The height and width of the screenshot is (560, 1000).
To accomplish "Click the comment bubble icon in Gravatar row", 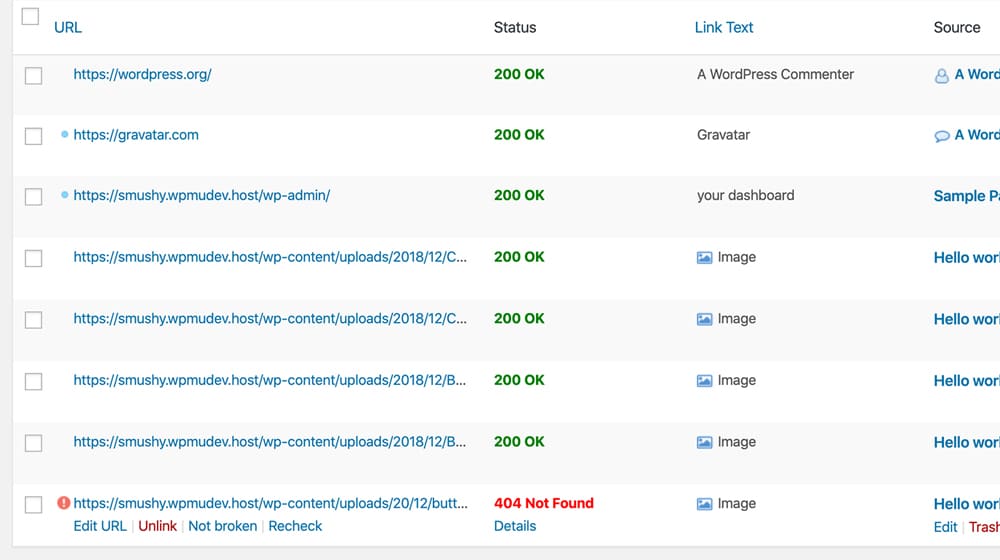I will coord(941,136).
